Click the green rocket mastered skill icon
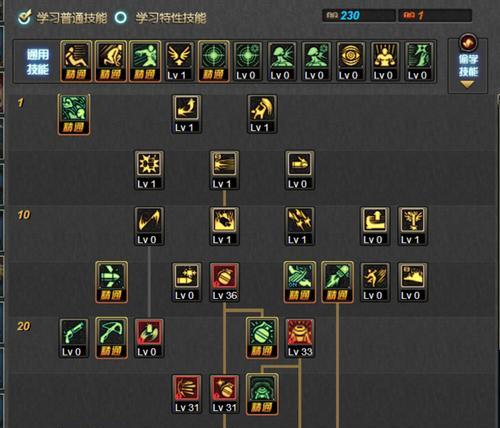This screenshot has height=428, width=500. 337,282
